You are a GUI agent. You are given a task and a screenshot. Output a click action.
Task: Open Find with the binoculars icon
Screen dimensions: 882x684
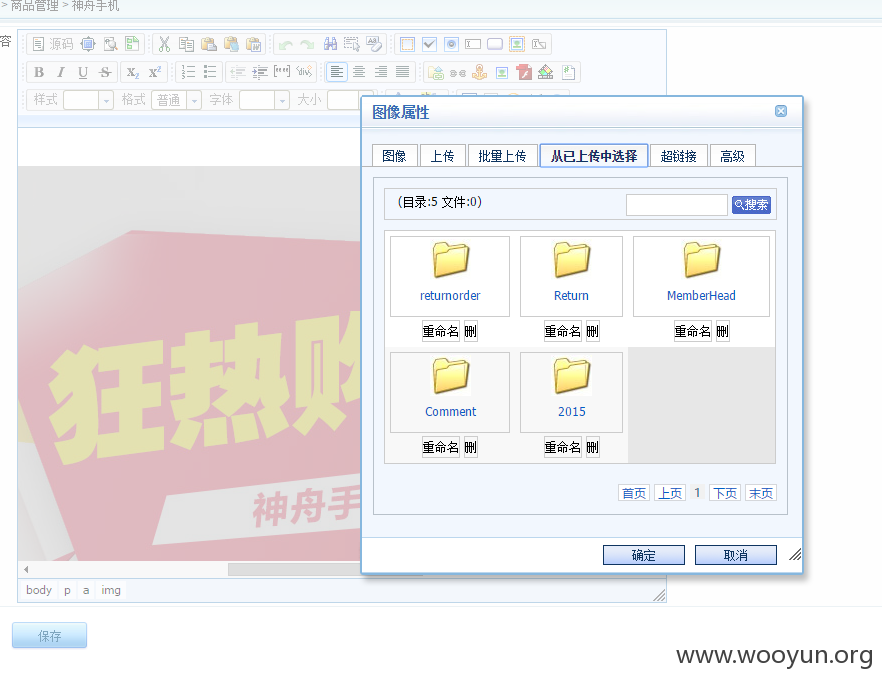click(330, 44)
